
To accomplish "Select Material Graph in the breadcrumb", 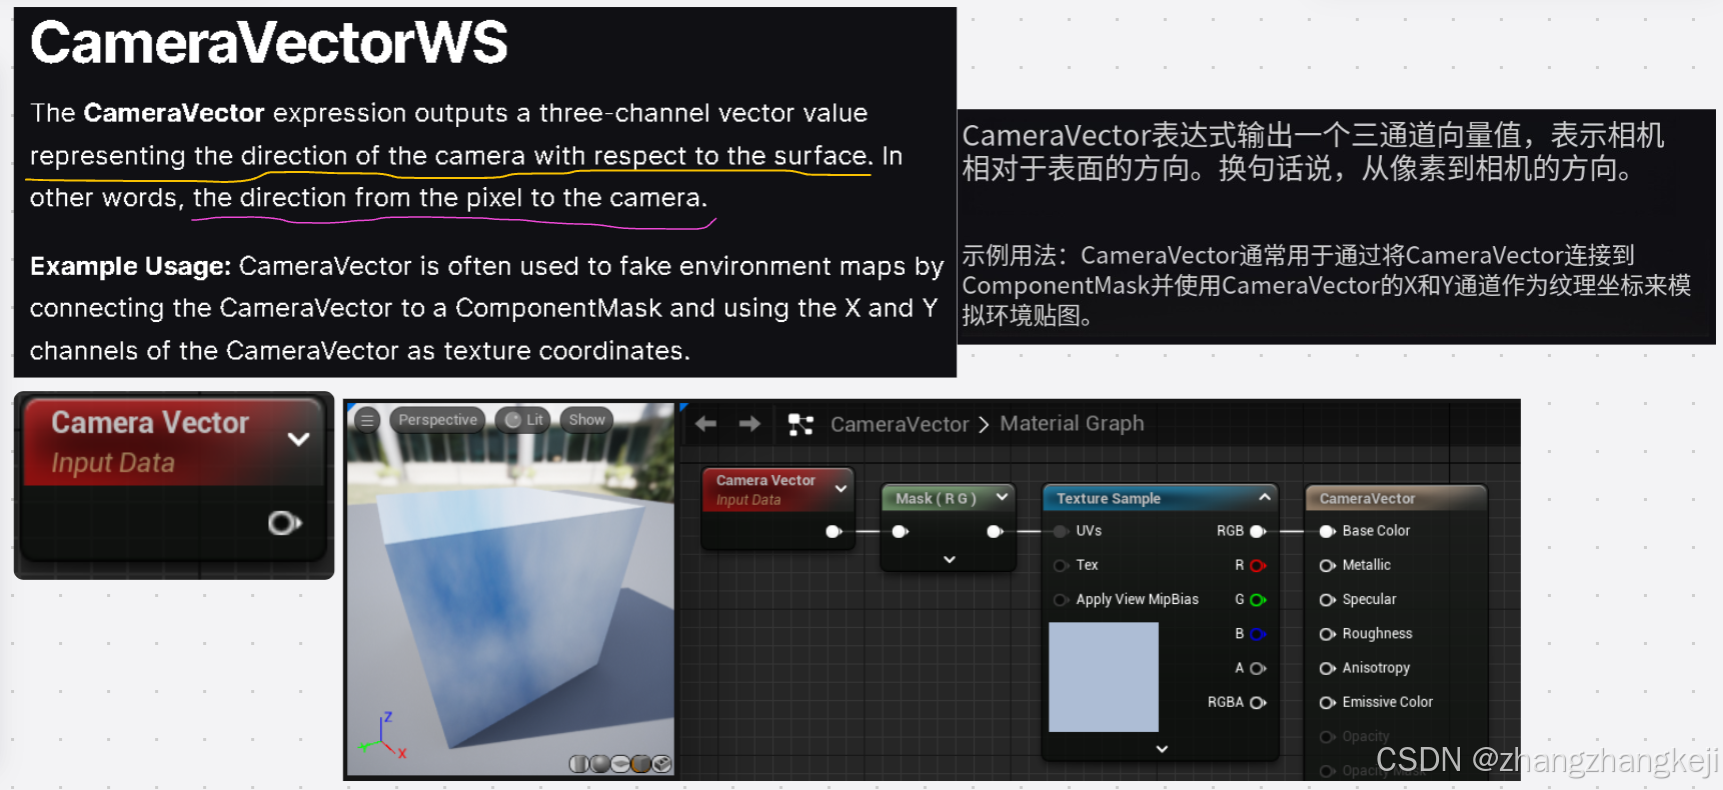I will tap(1072, 423).
